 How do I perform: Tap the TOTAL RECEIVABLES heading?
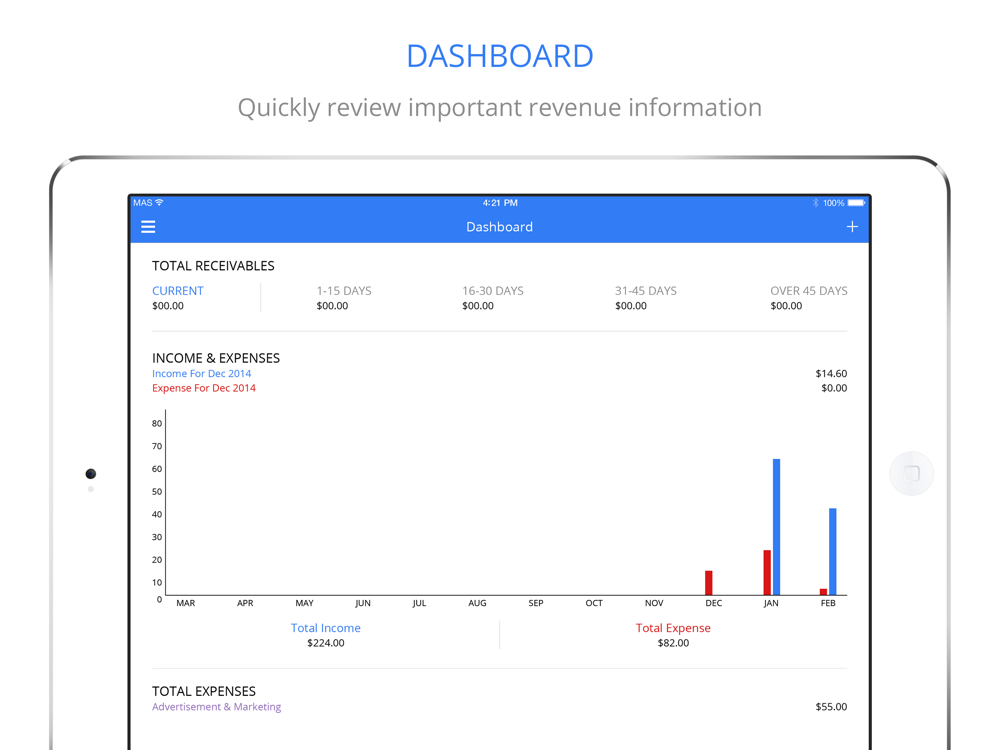(x=213, y=266)
